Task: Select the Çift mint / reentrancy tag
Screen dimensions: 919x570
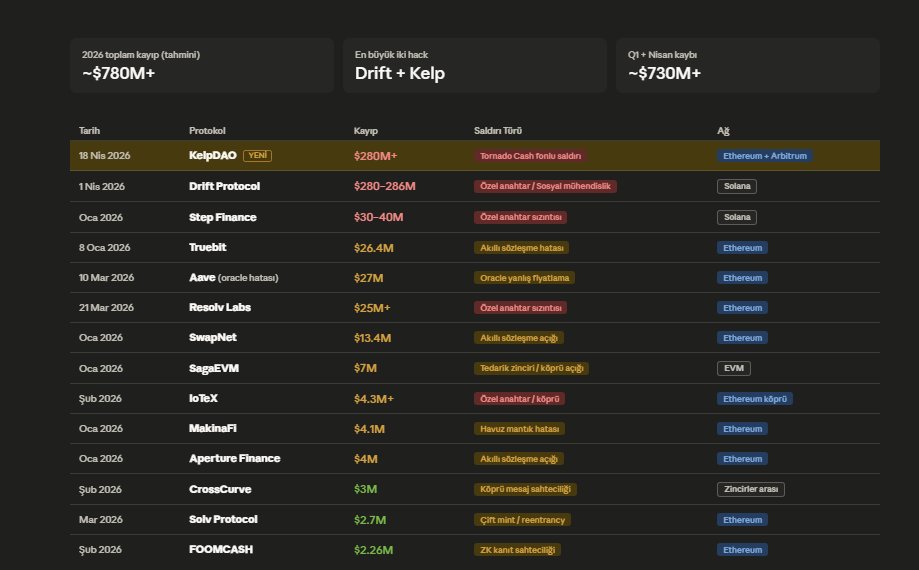Action: click(523, 520)
